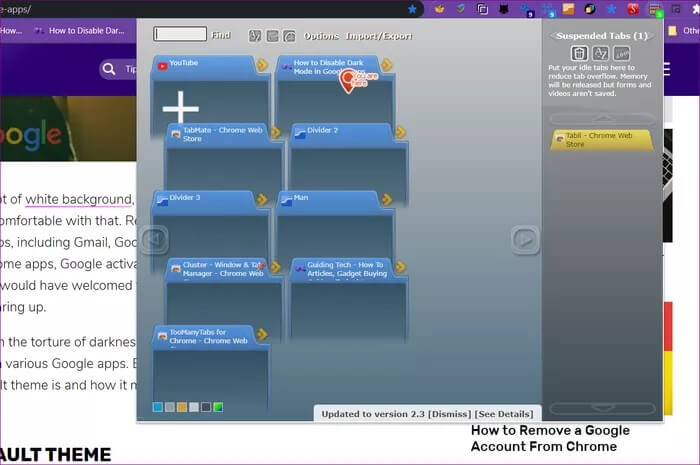Click the Find search input box

click(x=180, y=34)
